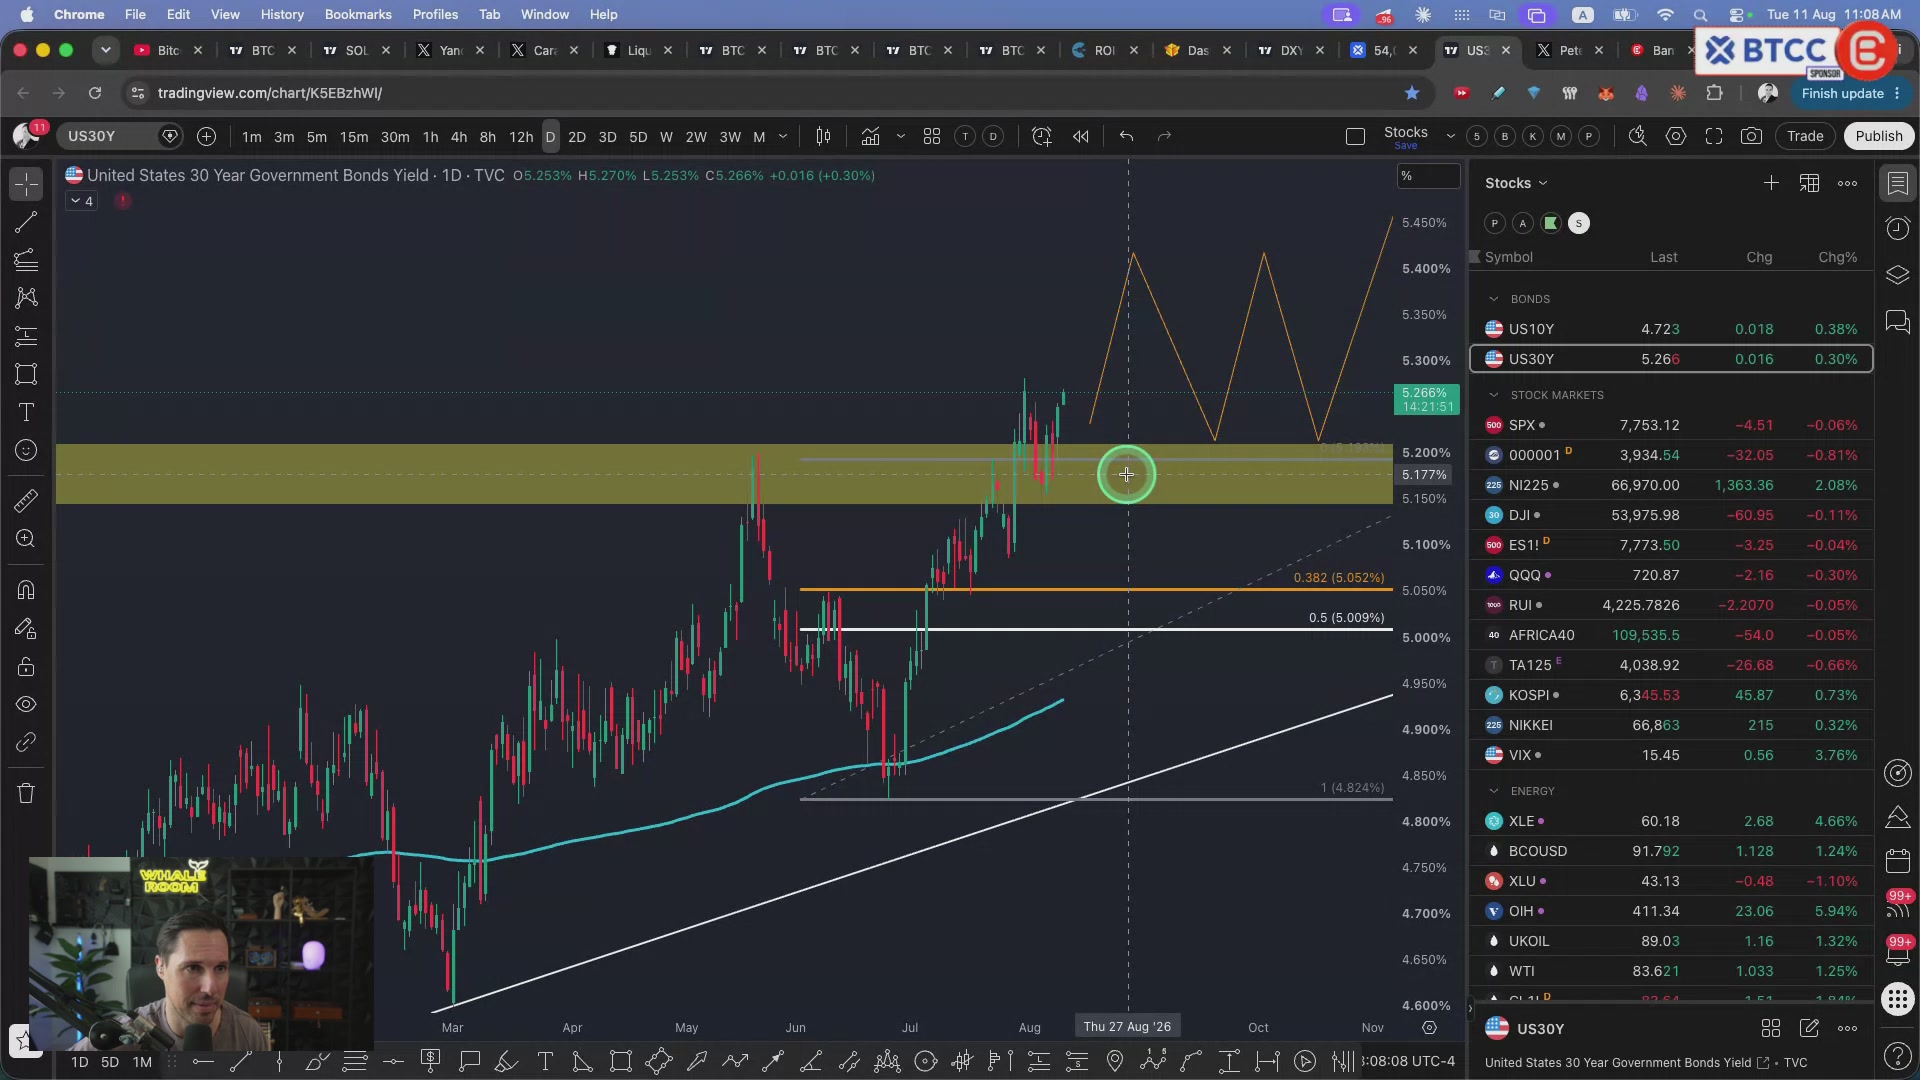Click the Trade button

pyautogui.click(x=1805, y=136)
